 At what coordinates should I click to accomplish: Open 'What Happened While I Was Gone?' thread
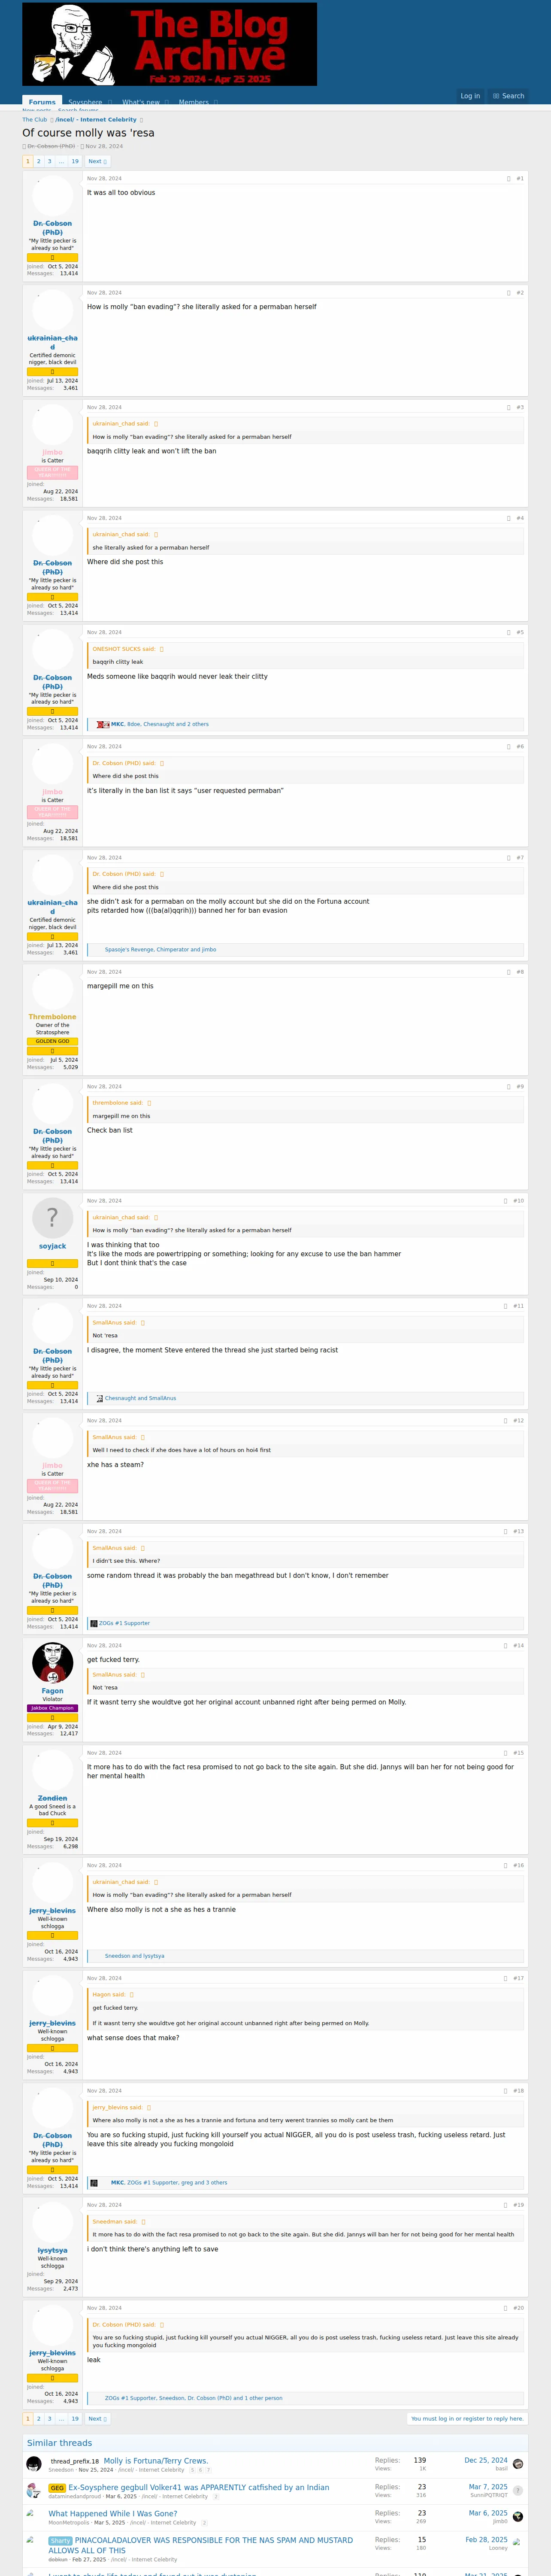(x=113, y=2513)
